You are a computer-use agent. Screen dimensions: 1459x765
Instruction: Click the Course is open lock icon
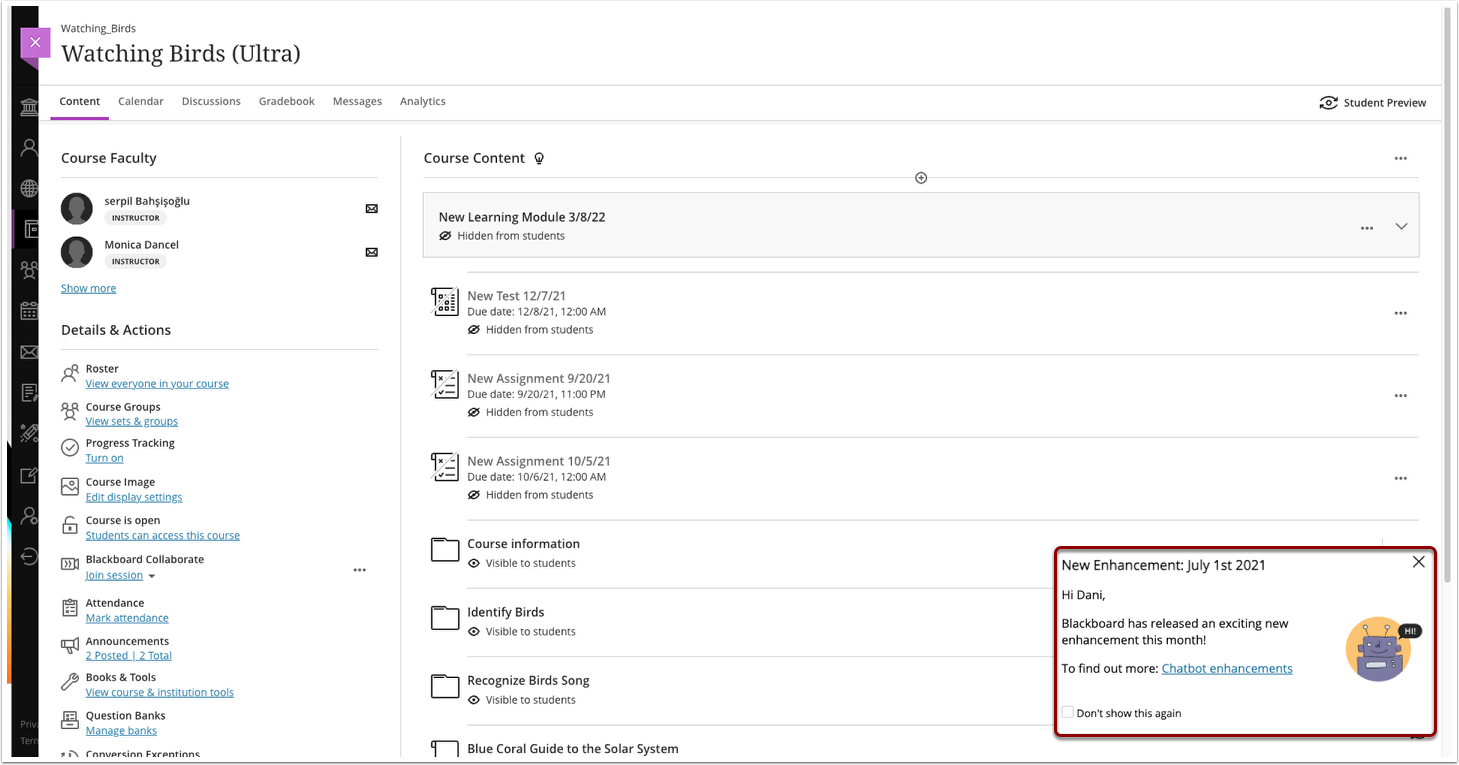click(70, 525)
